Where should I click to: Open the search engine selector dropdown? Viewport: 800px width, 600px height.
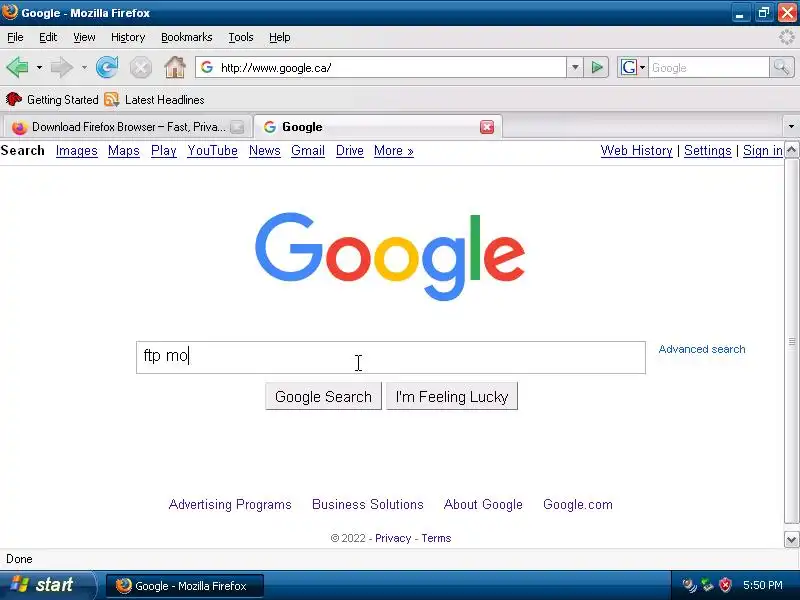[642, 67]
